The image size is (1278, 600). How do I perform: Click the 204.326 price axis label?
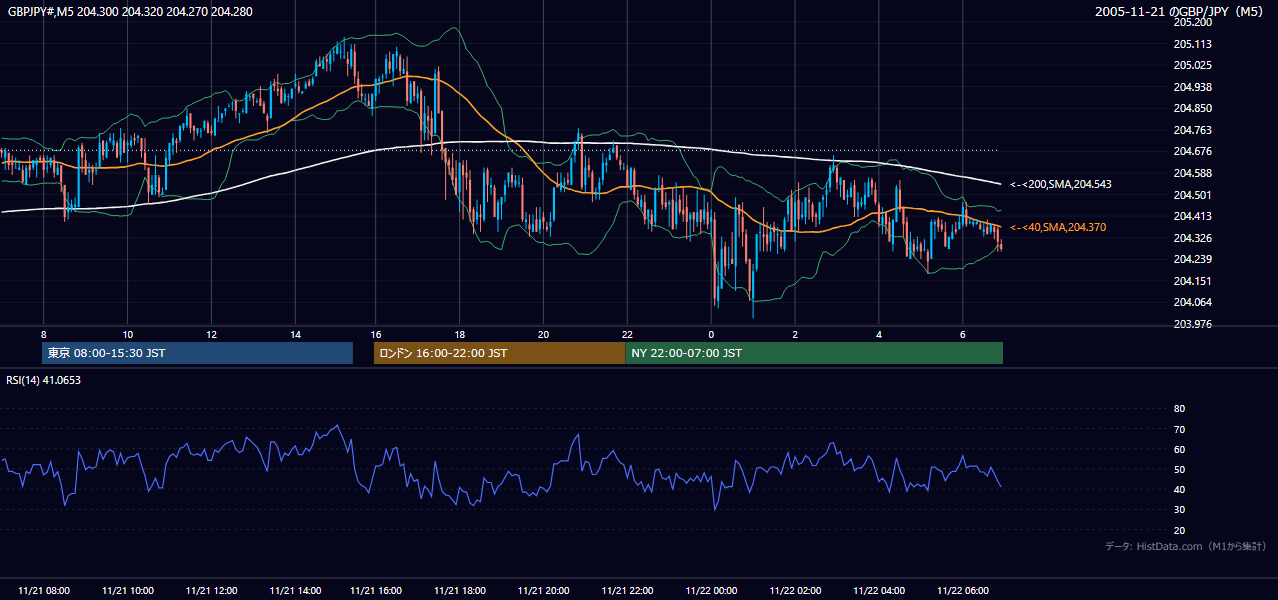click(x=1193, y=238)
